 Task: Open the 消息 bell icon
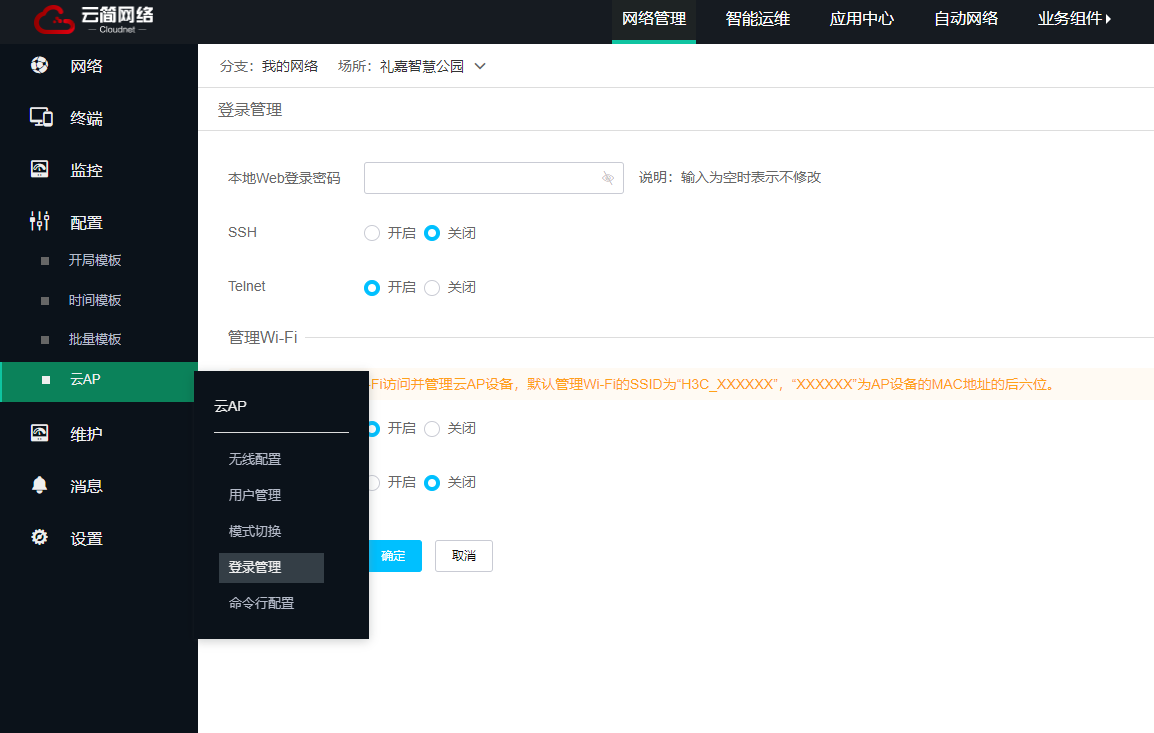click(40, 485)
